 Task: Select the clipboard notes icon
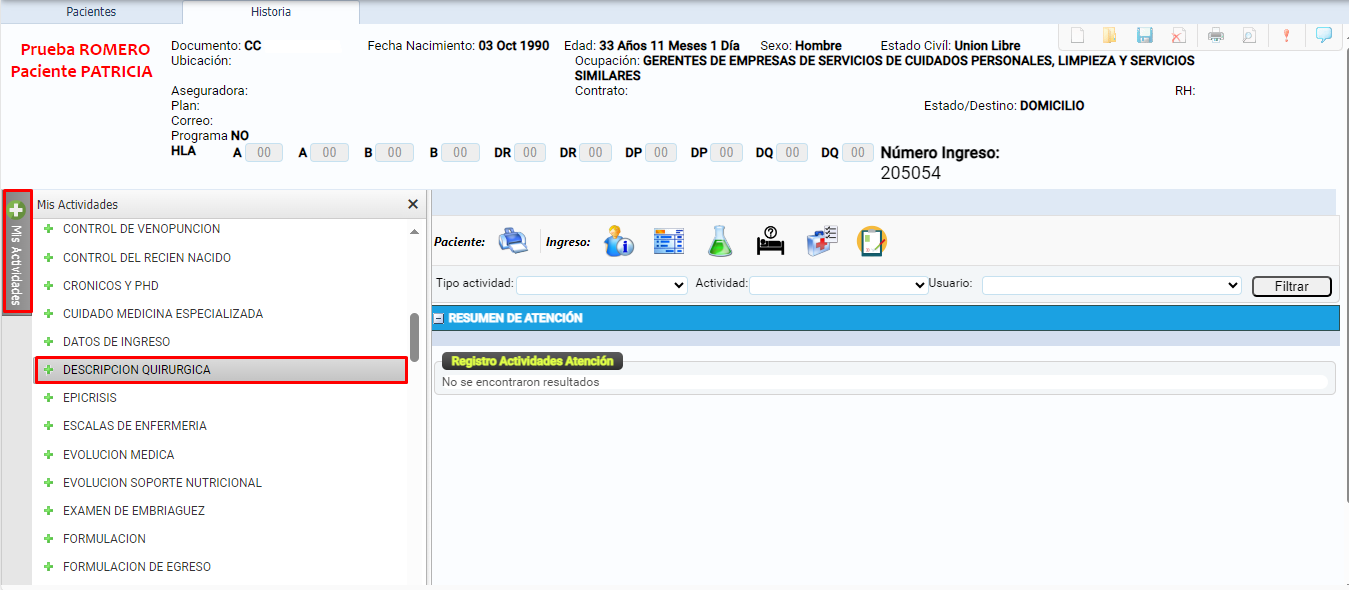click(871, 240)
